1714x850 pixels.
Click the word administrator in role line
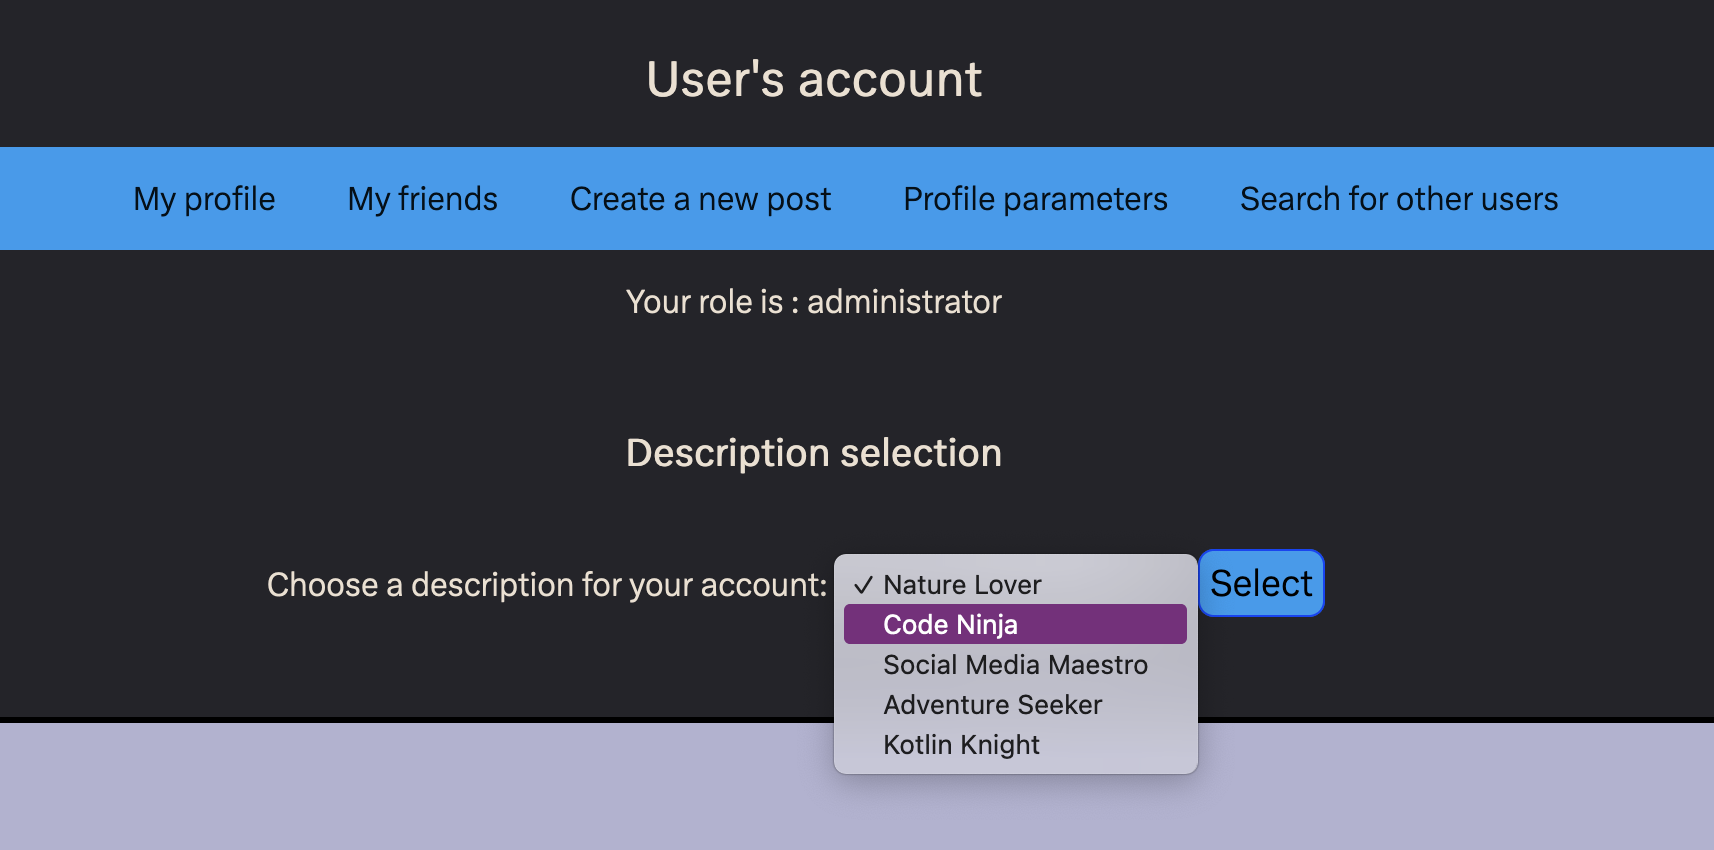[x=904, y=302]
